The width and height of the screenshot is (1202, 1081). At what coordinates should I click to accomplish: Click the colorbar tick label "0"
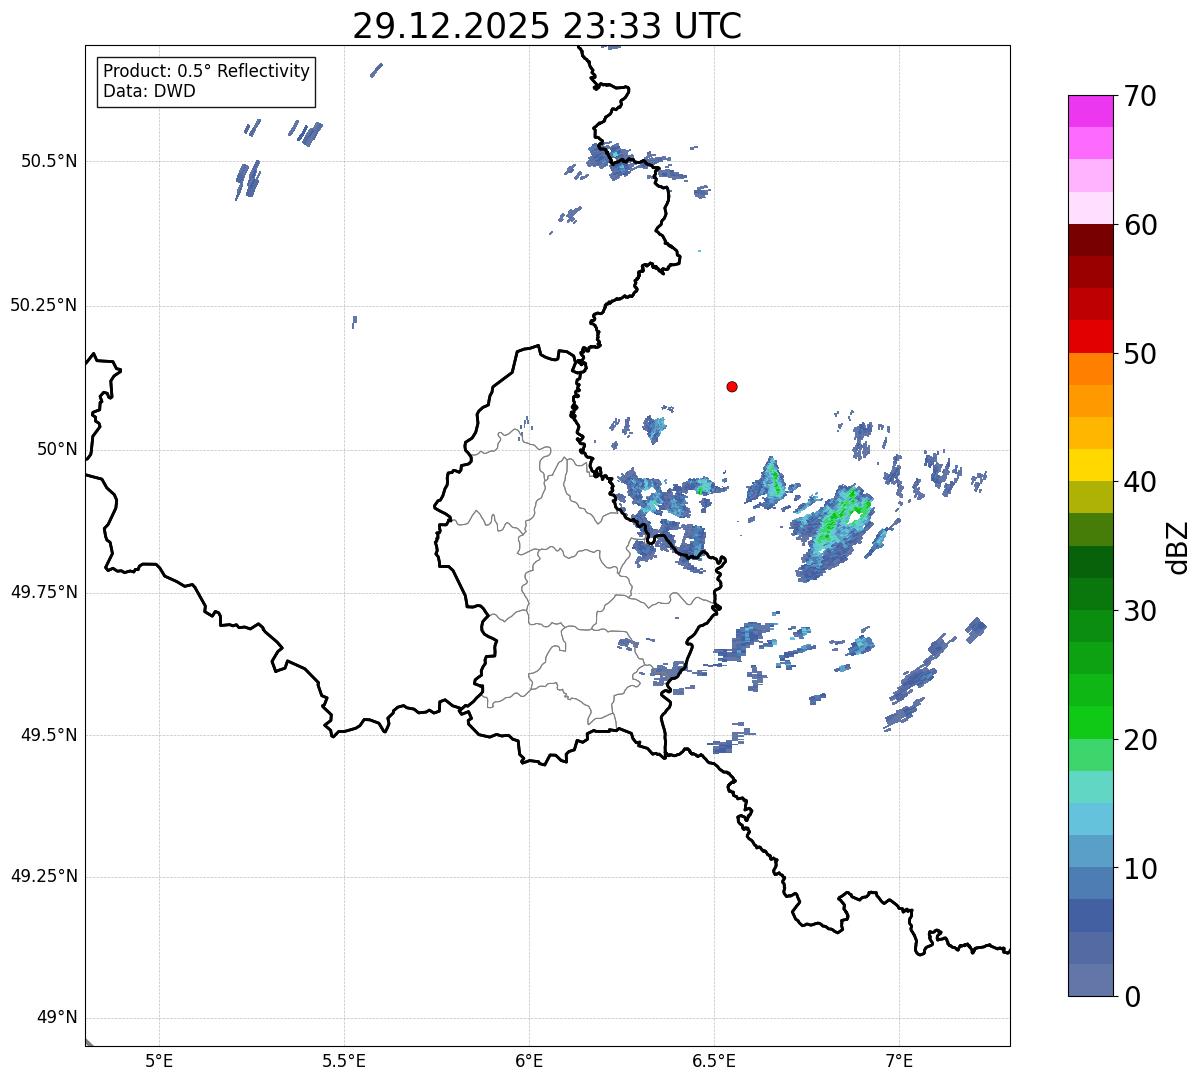point(1132,997)
